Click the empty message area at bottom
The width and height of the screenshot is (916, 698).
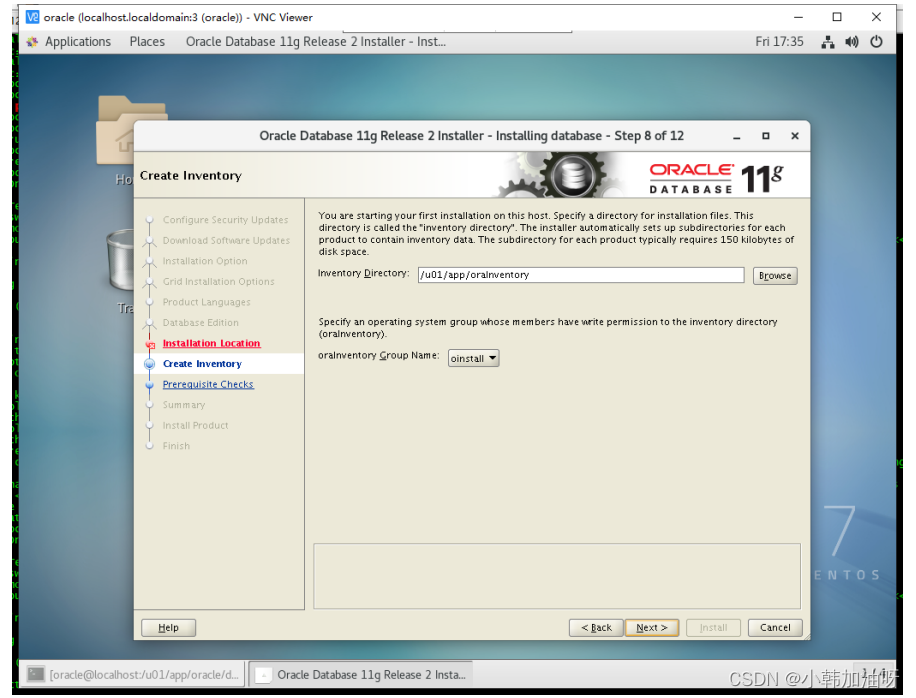pos(557,577)
